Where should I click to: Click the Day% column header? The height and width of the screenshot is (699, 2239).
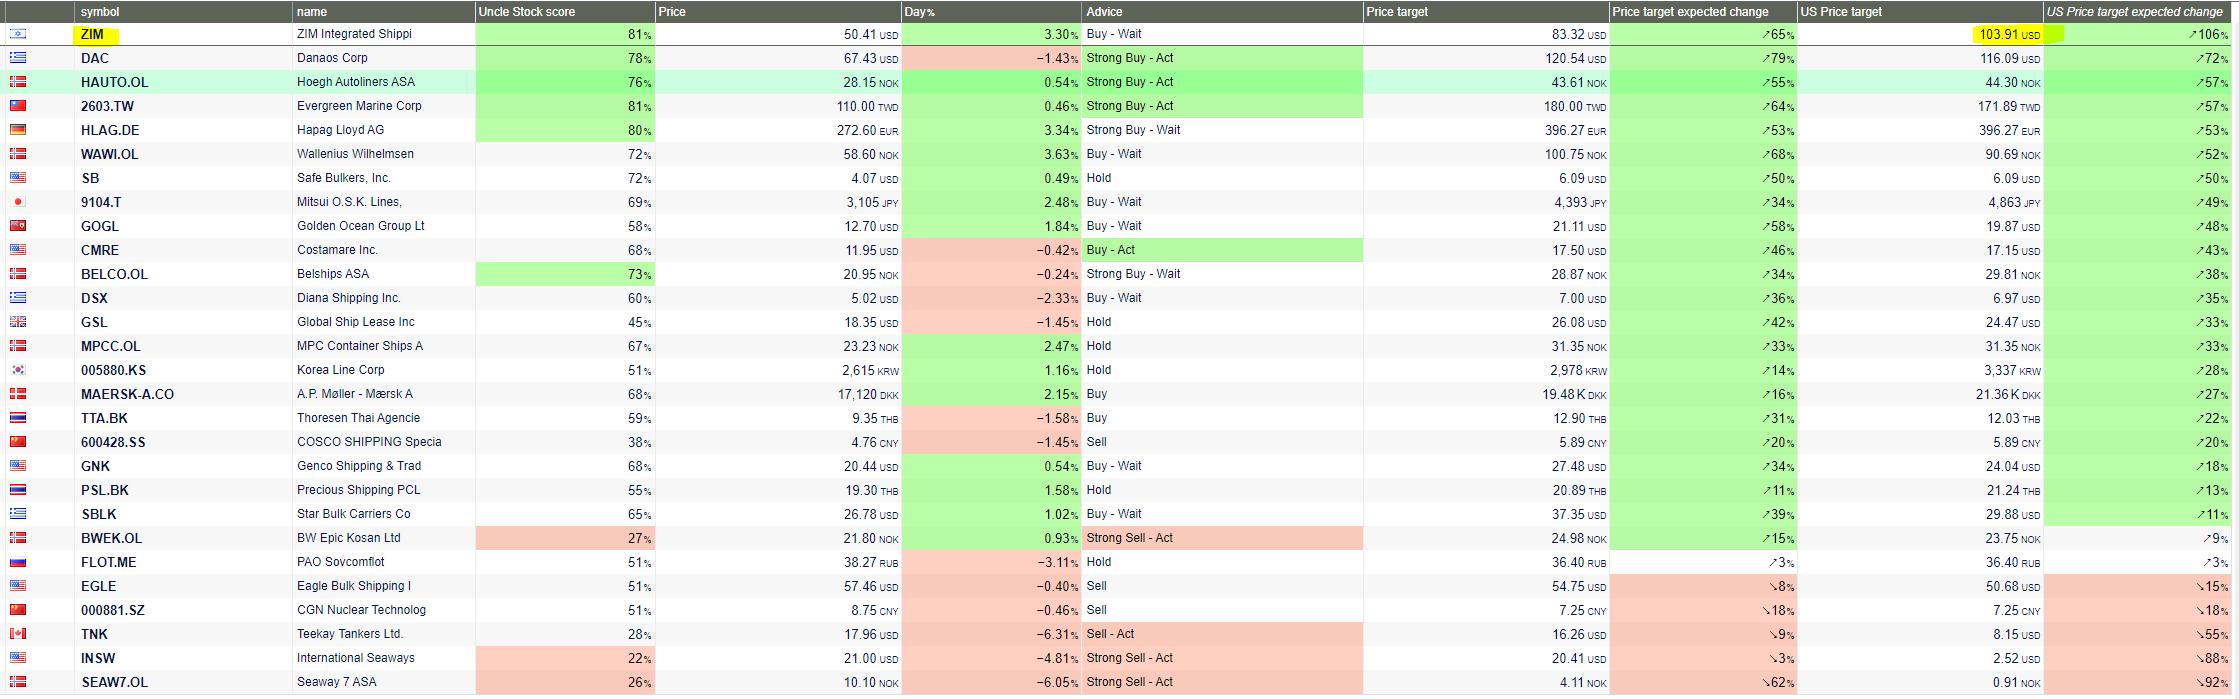pyautogui.click(x=992, y=12)
